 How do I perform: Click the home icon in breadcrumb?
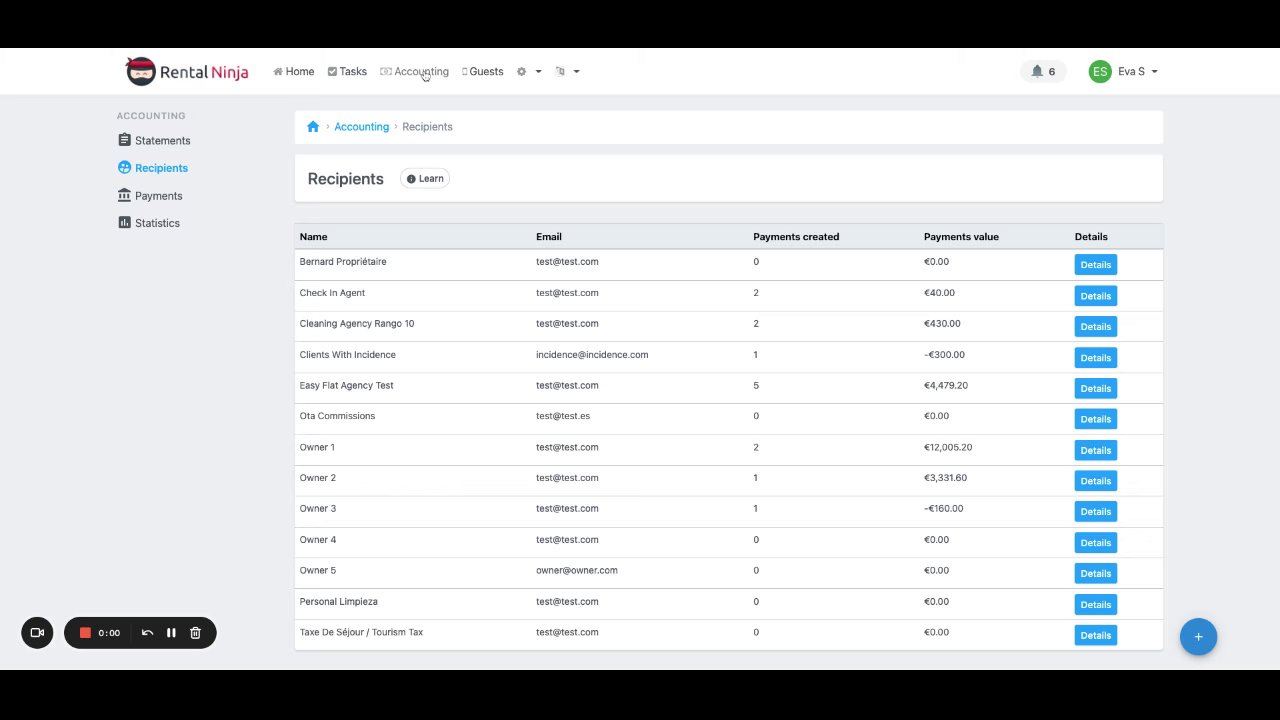(313, 127)
